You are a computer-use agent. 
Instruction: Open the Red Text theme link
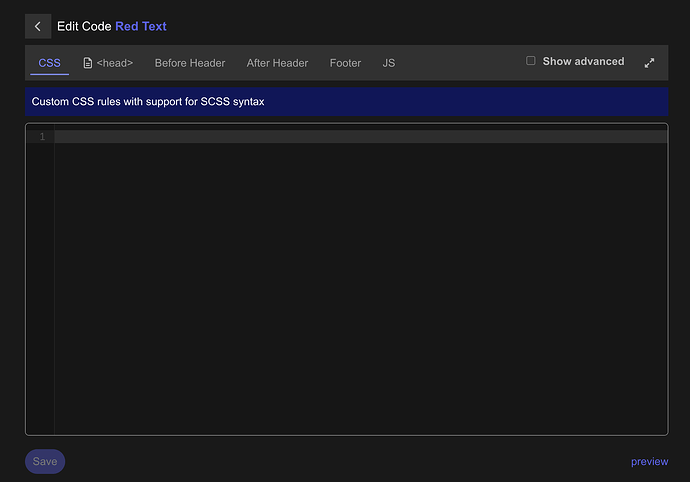click(x=141, y=26)
